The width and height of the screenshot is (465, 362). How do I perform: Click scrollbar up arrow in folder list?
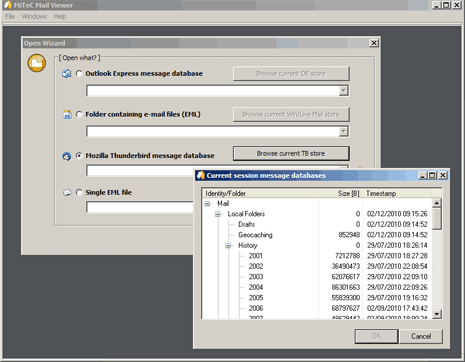coord(437,203)
